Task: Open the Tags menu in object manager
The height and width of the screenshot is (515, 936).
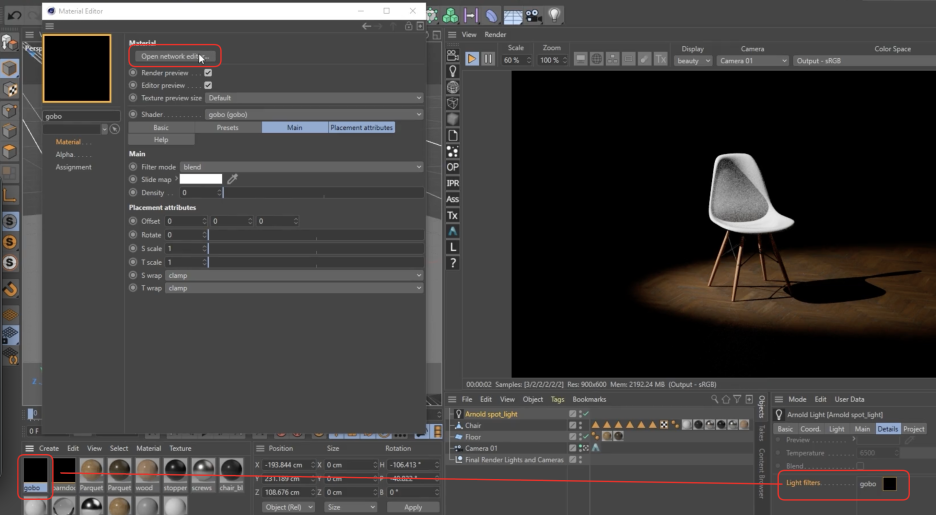Action: (557, 399)
